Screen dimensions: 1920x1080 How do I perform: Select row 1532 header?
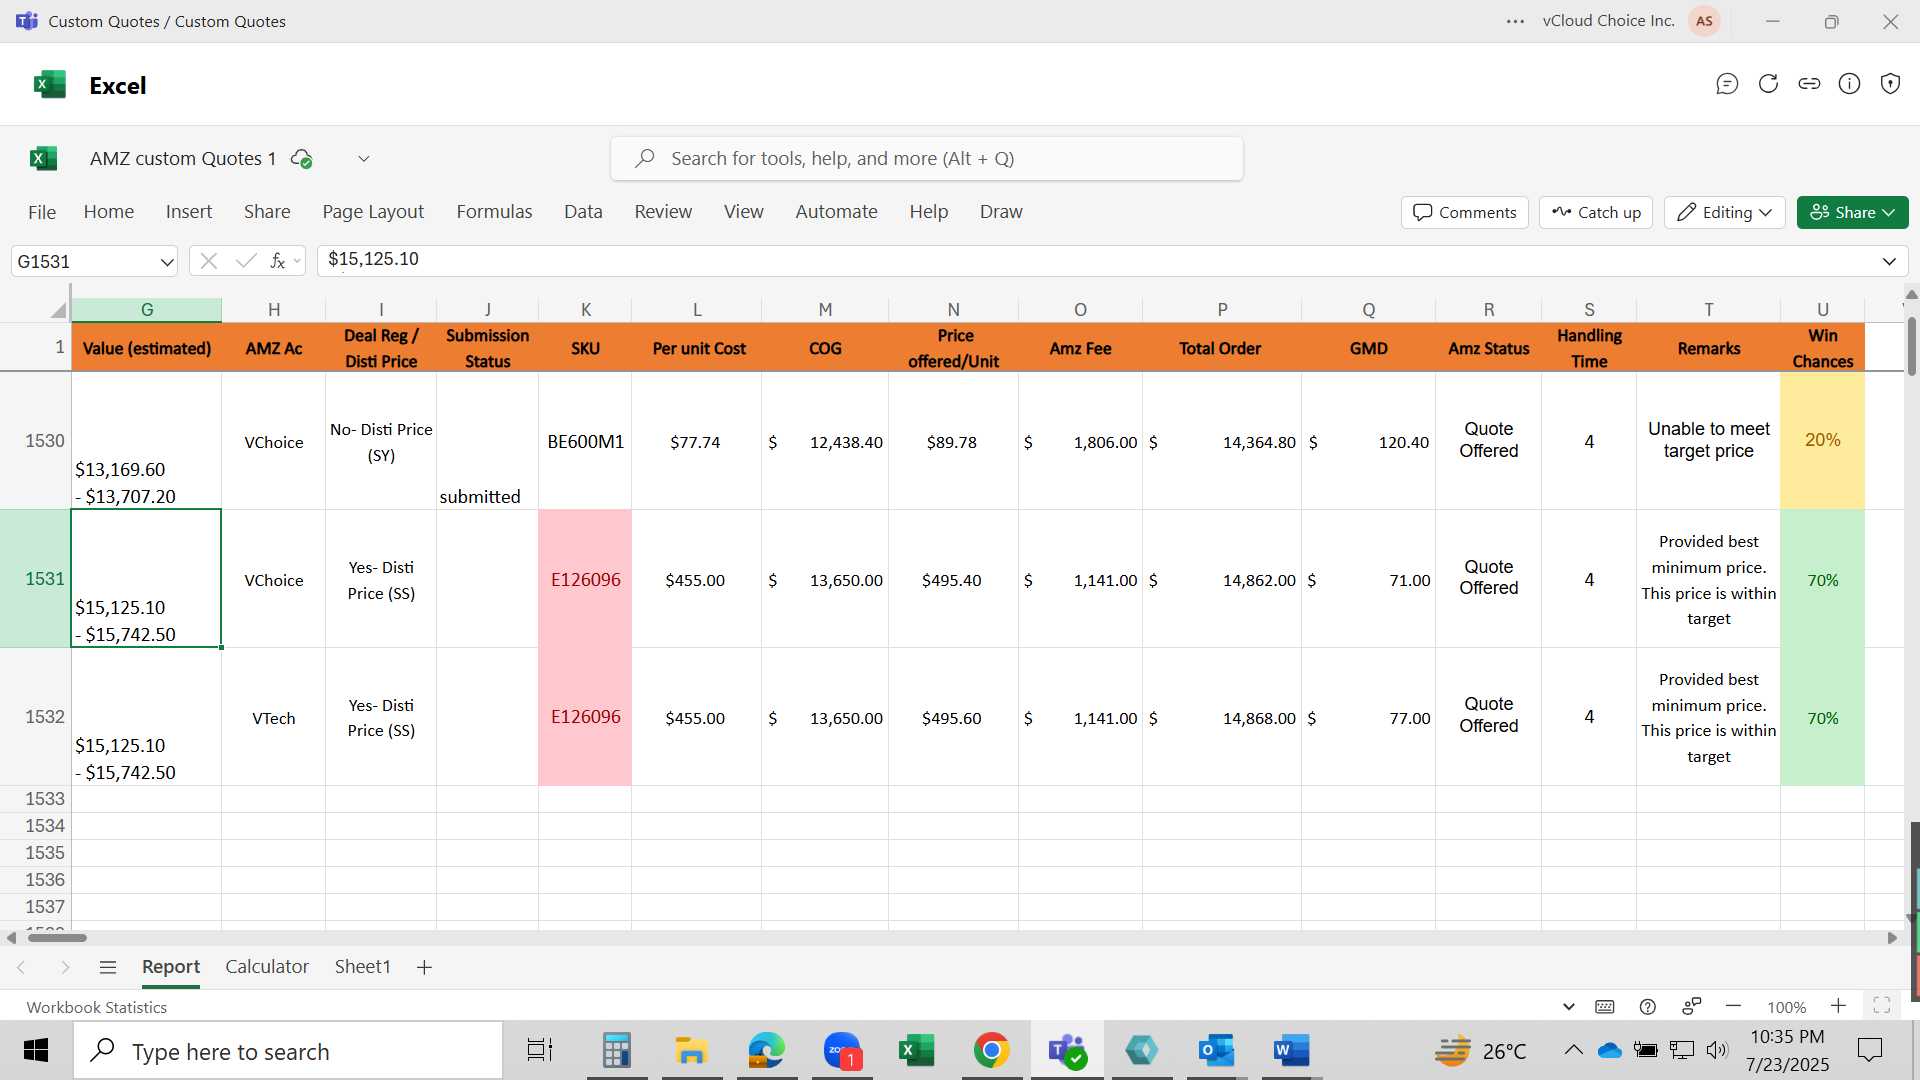pyautogui.click(x=36, y=717)
